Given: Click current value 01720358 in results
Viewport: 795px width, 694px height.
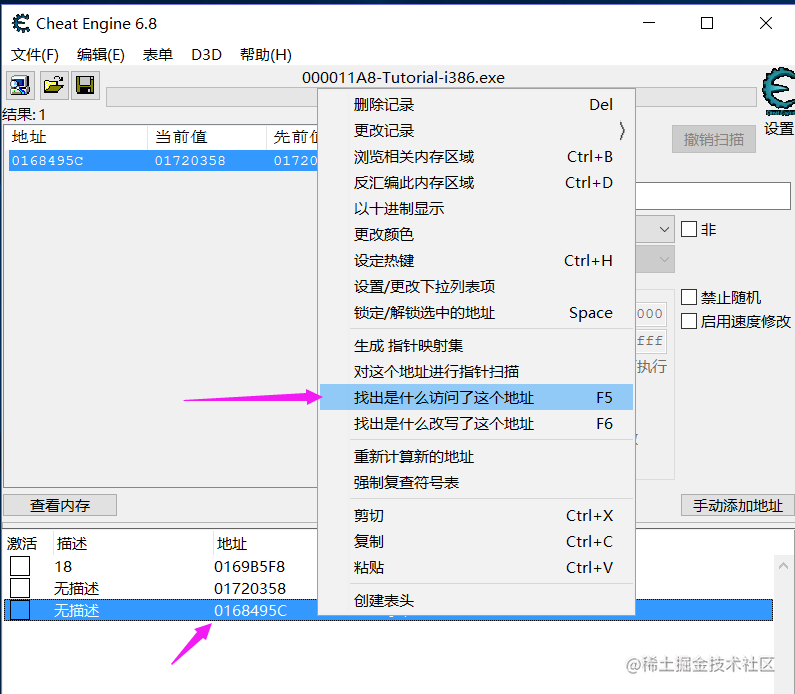Looking at the screenshot, I should 190,161.
